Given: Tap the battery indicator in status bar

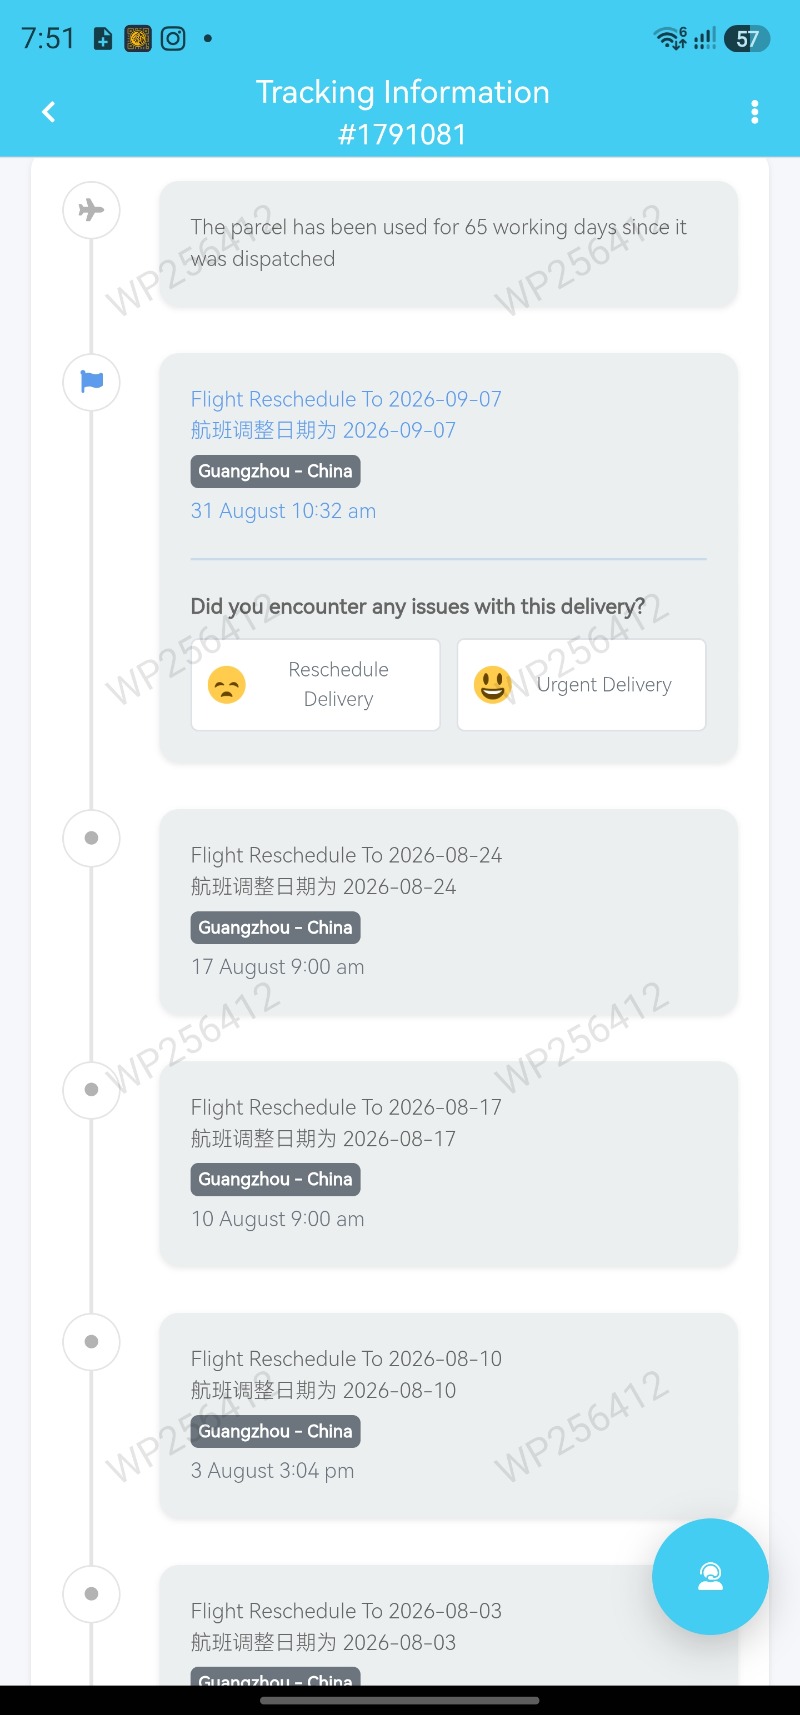Looking at the screenshot, I should point(748,39).
